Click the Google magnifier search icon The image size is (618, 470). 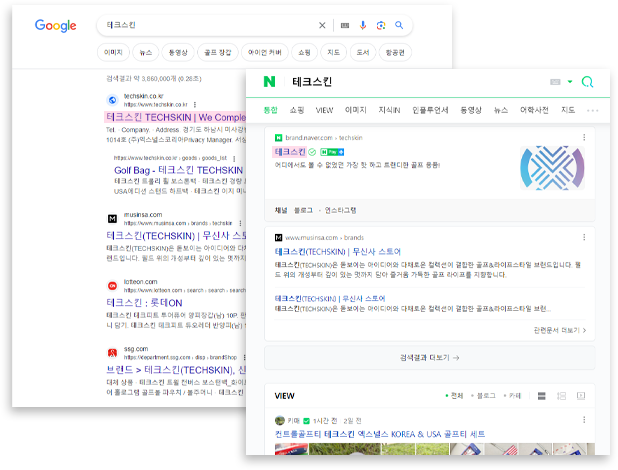(399, 25)
